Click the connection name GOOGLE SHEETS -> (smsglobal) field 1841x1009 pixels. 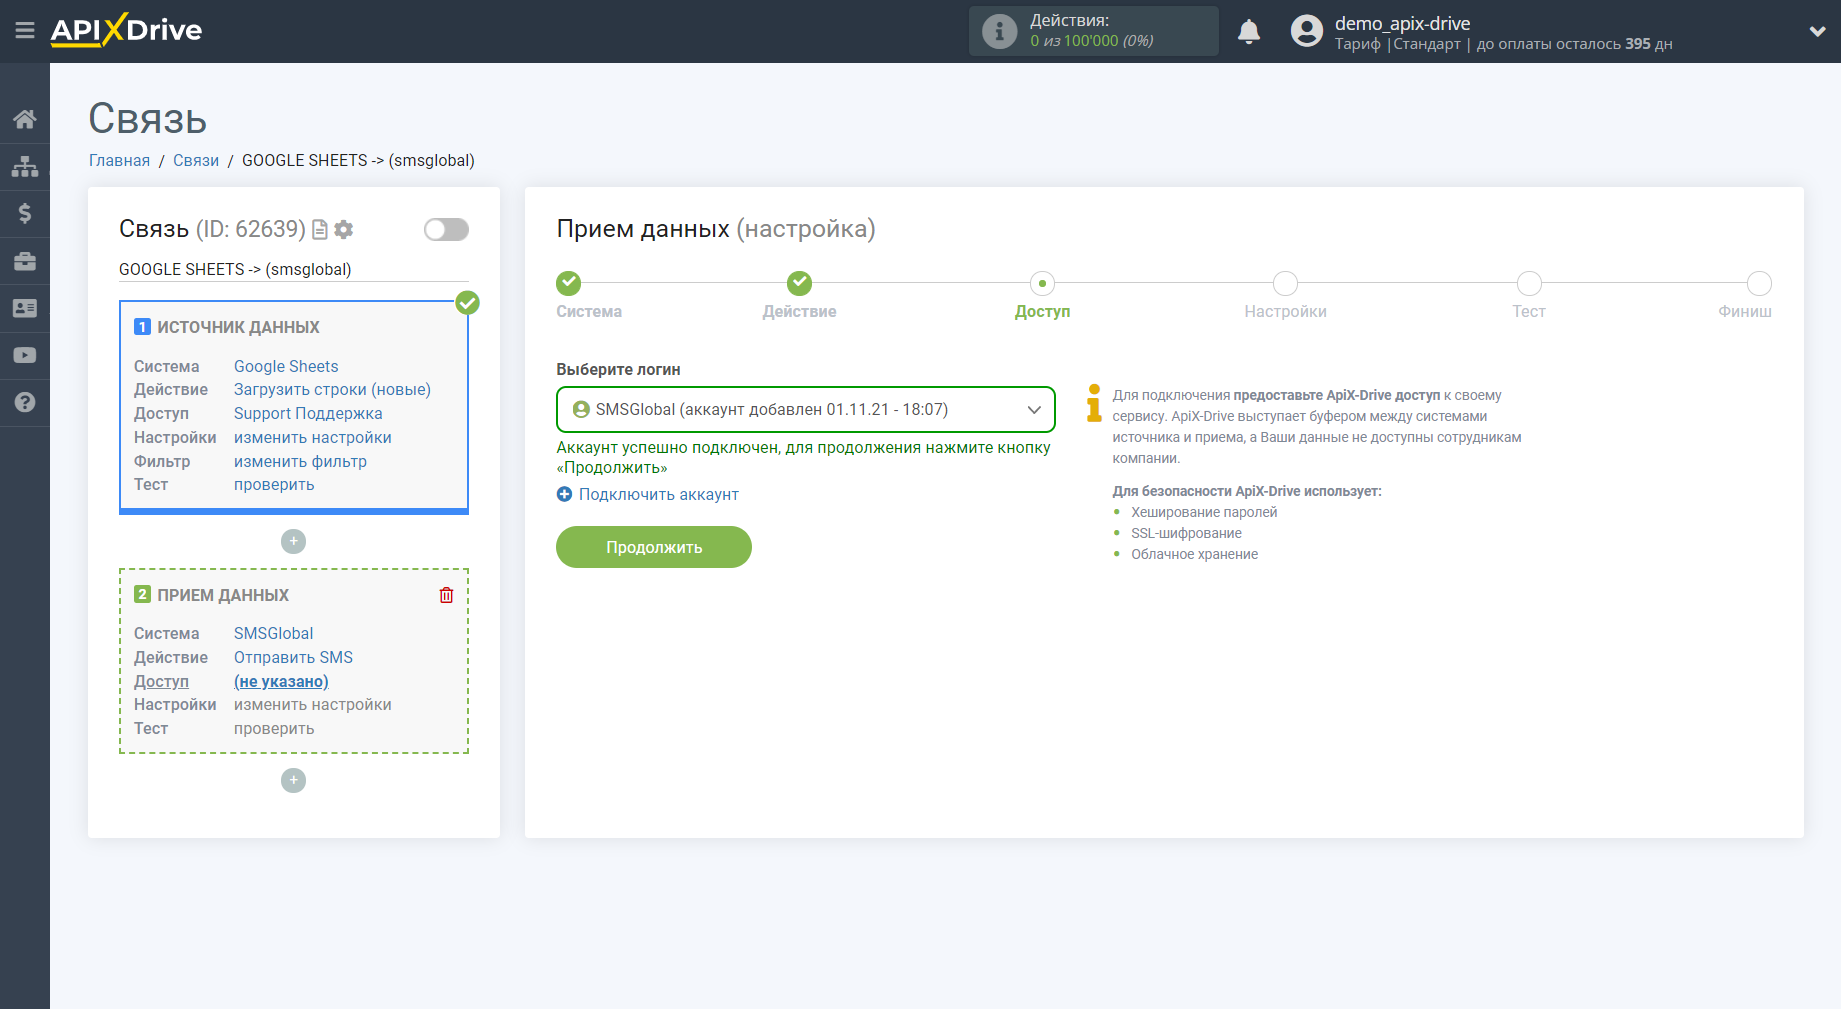coord(294,269)
